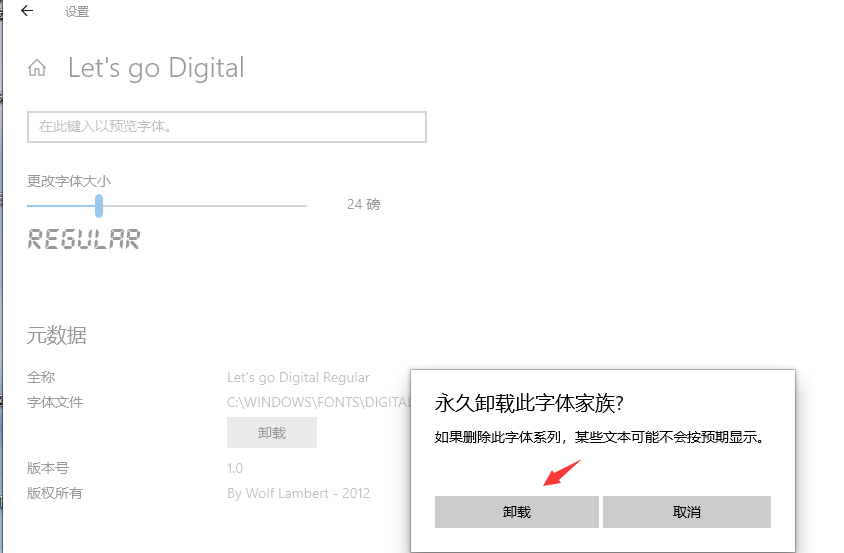
Task: Click the 更改字体大小 label
Action: pos(69,181)
